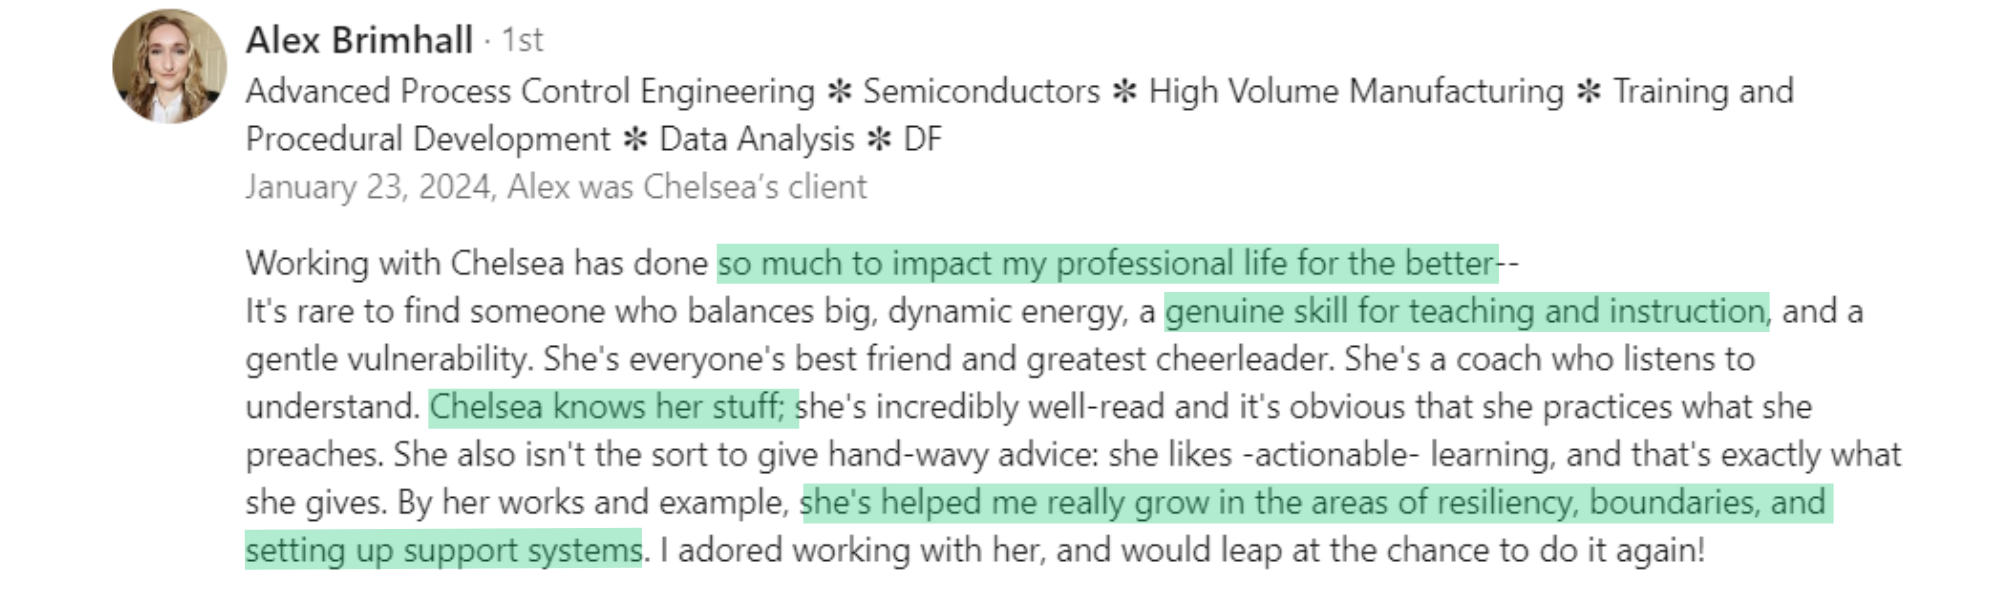The height and width of the screenshot is (600, 2000).
Task: Click the asterisk before Data Analysis
Action: point(635,139)
